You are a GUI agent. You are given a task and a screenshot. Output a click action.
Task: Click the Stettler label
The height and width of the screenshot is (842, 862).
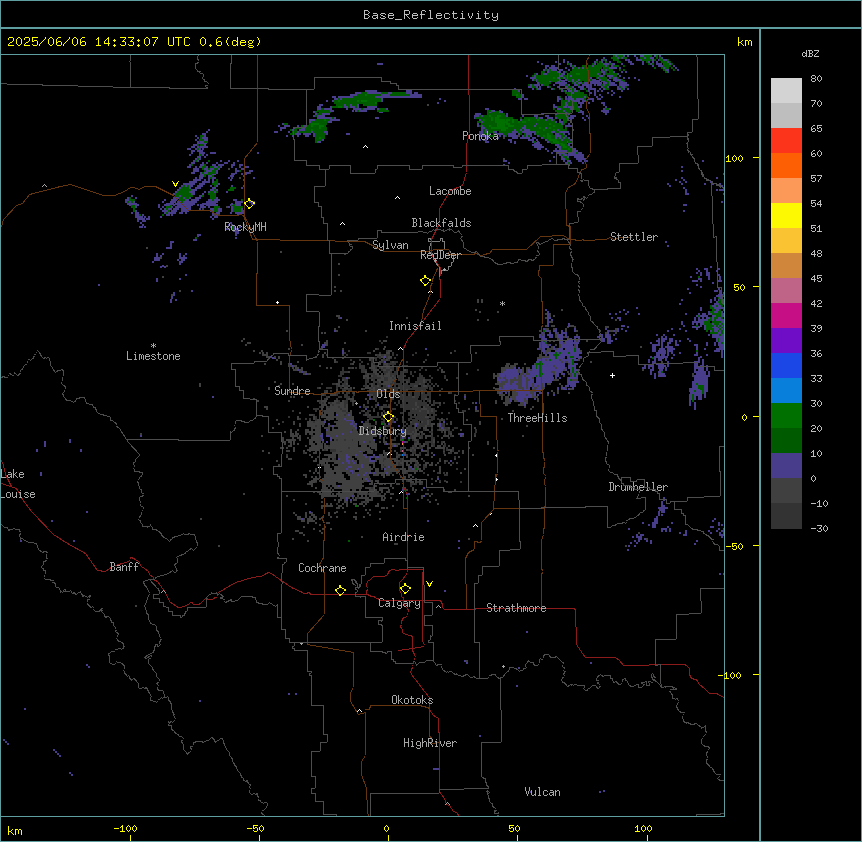click(634, 237)
